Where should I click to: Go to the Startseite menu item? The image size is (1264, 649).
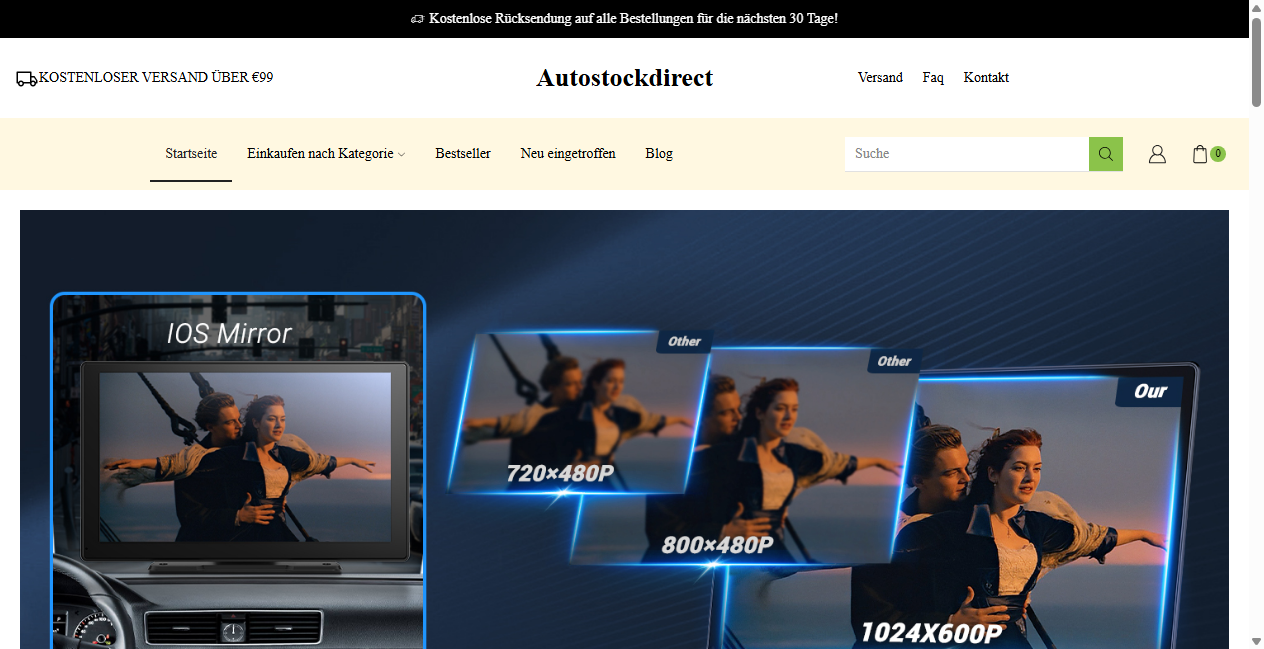point(191,154)
